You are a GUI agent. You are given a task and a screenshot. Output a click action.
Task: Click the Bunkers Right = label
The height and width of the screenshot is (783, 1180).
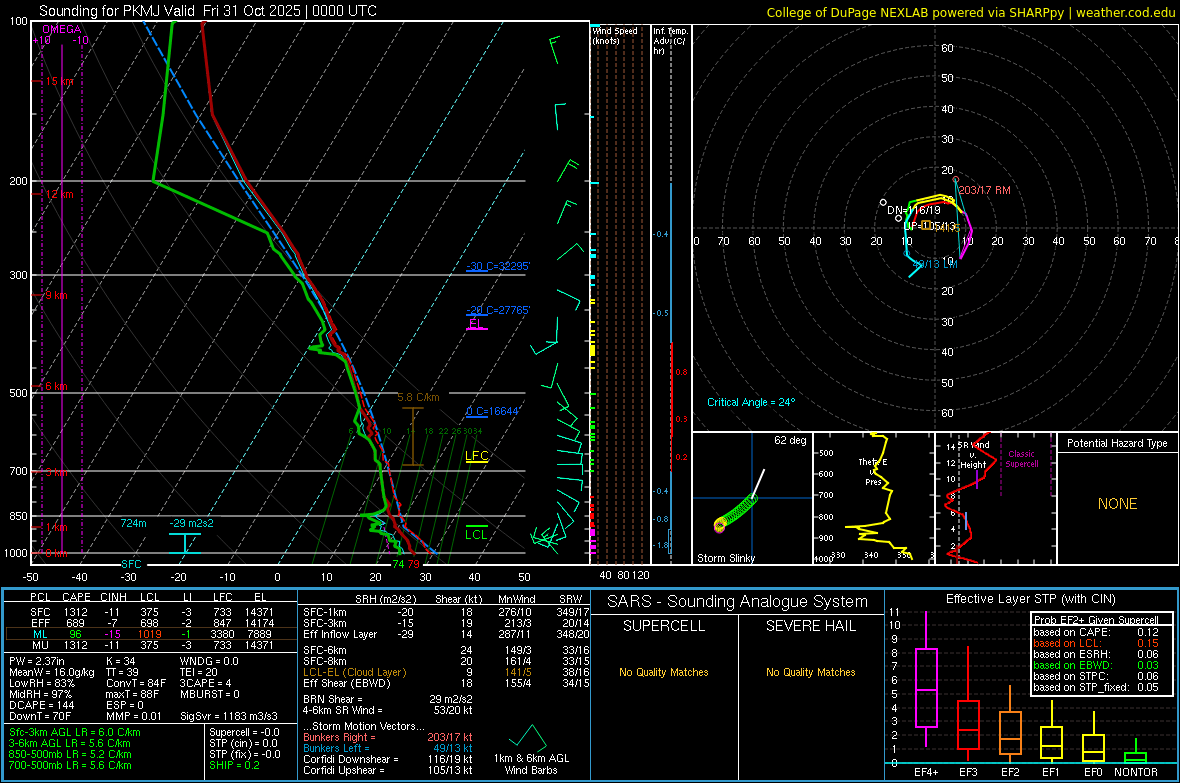click(339, 737)
